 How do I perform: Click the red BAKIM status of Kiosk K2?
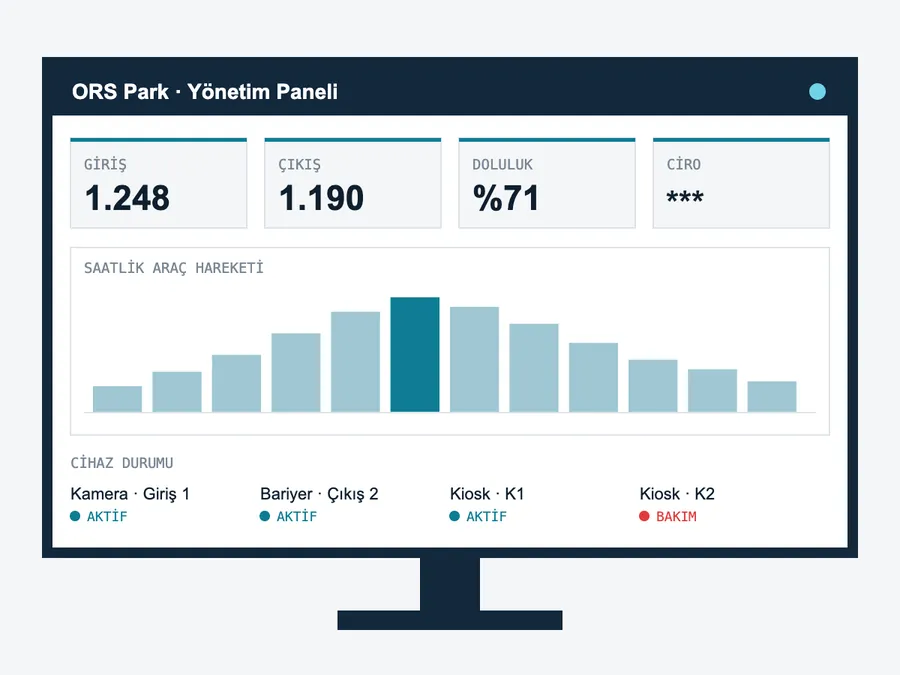[x=668, y=517]
